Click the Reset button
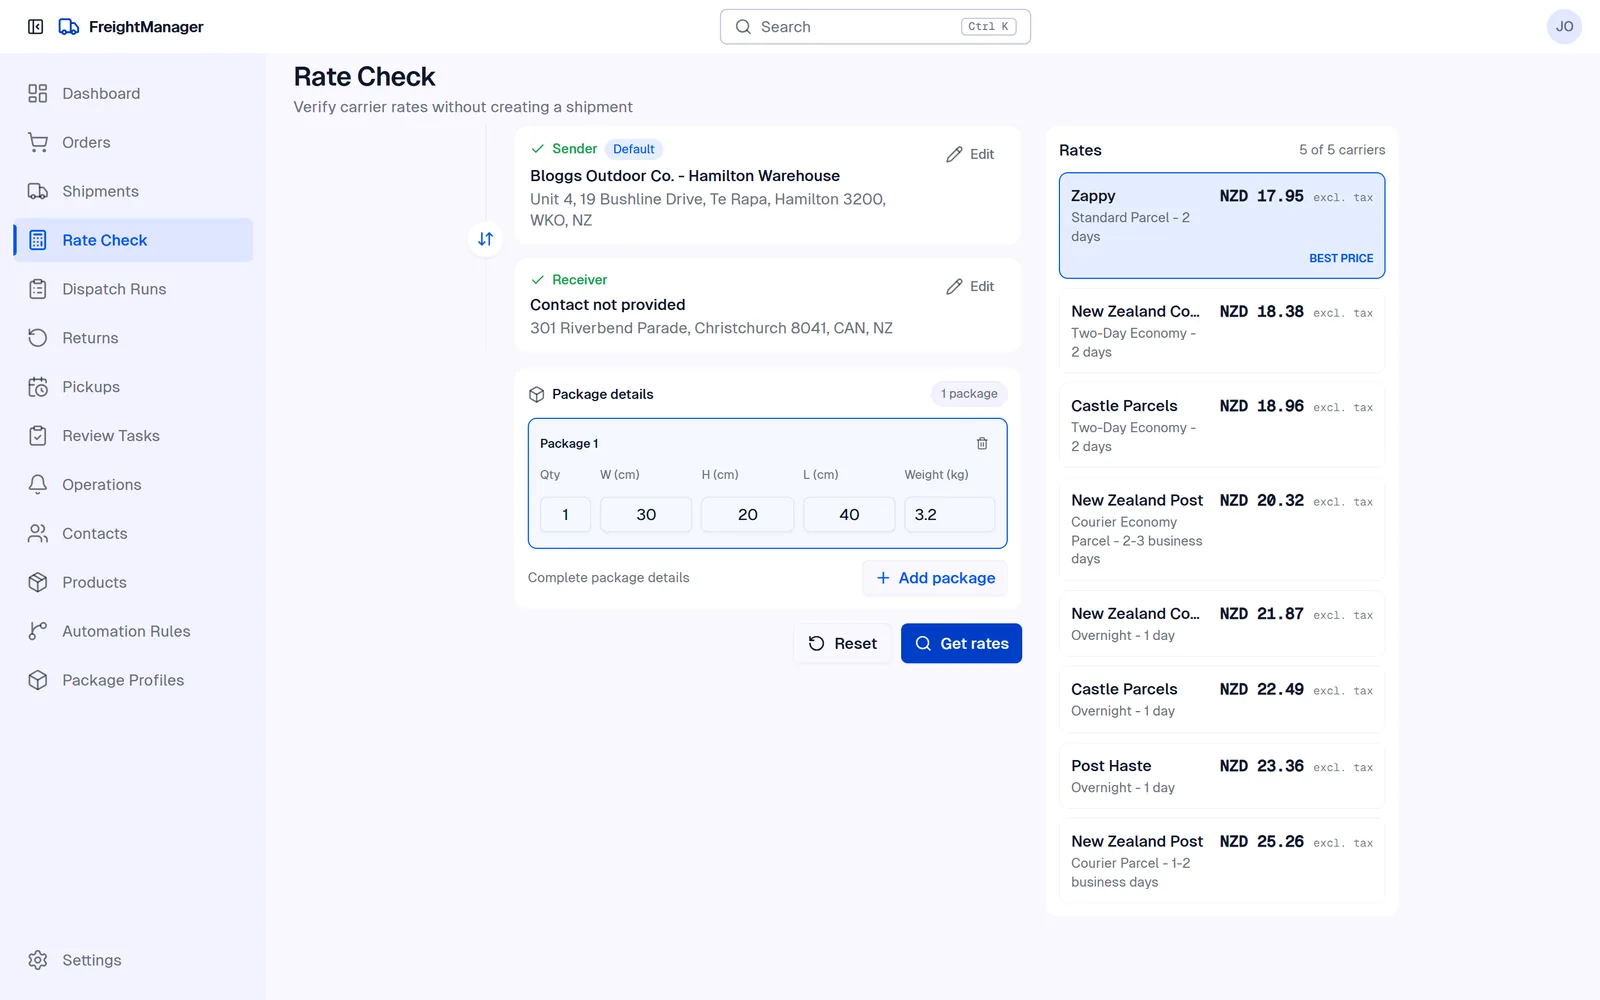This screenshot has width=1600, height=1000. [x=843, y=644]
